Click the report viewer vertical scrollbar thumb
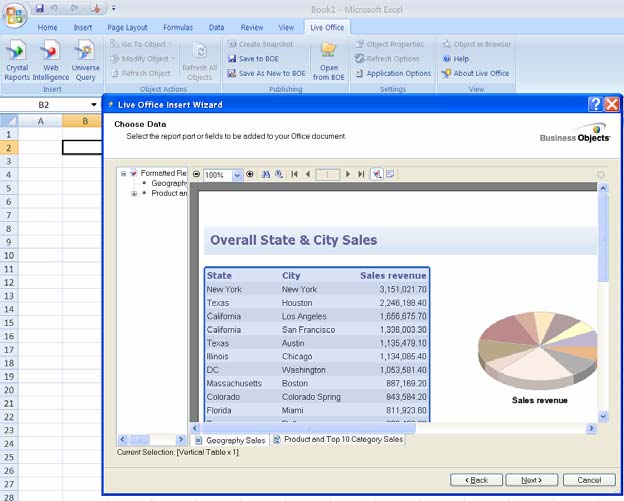Viewport: 624px width, 501px height. (603, 237)
